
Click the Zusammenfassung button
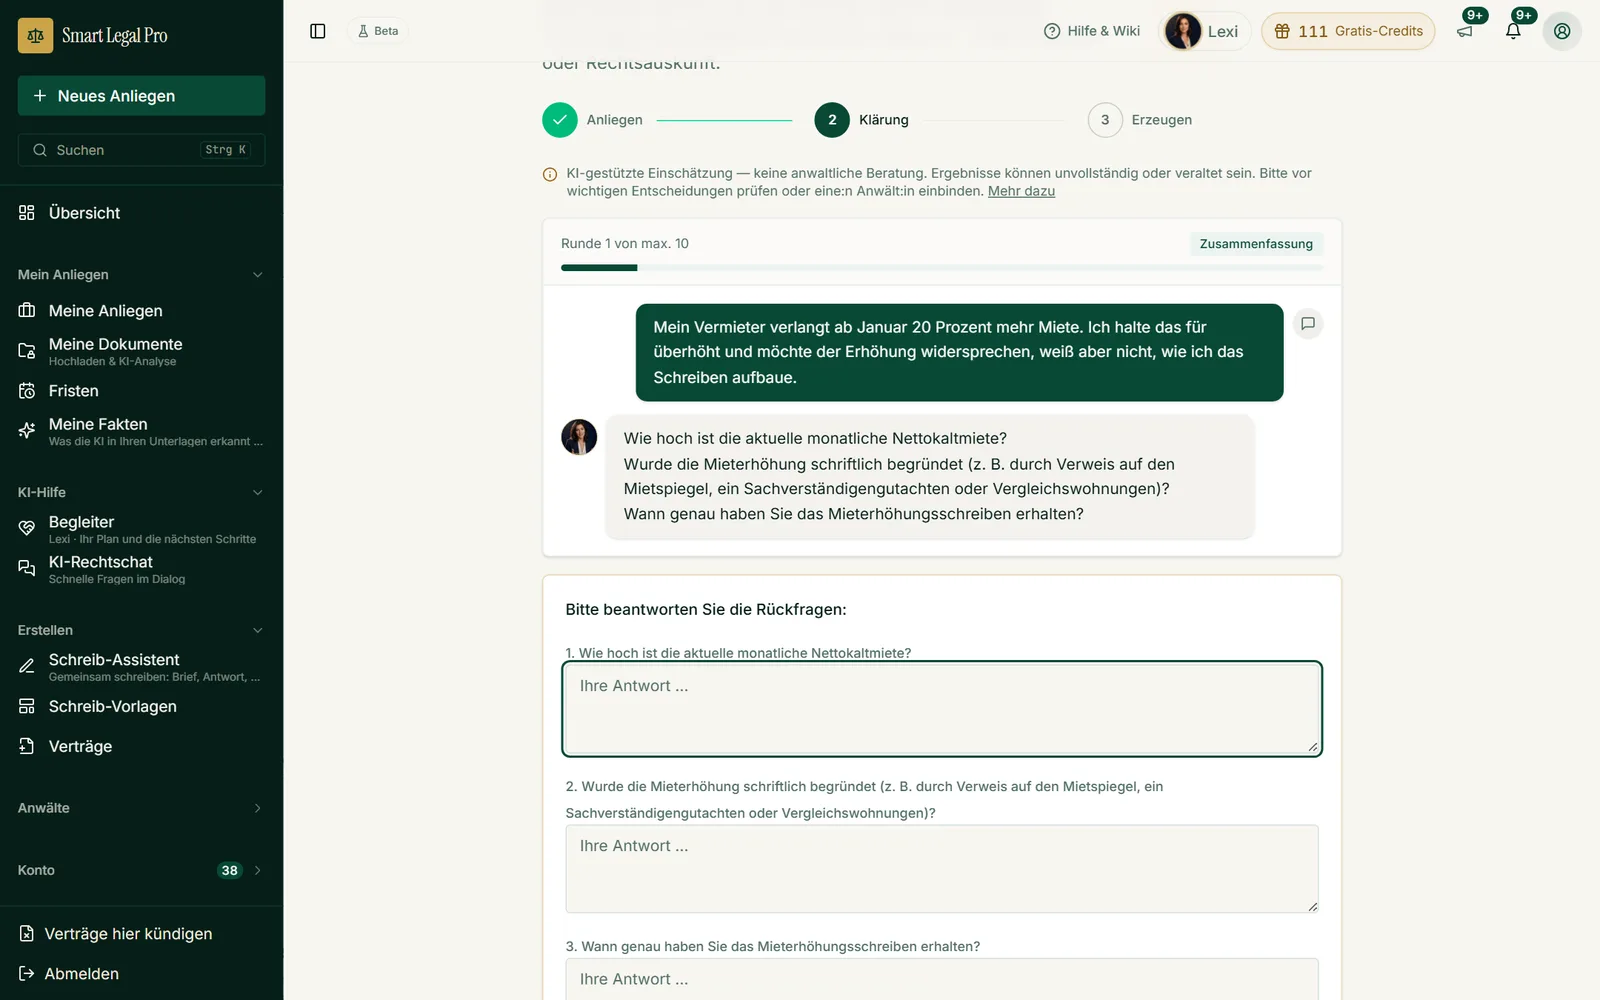(1256, 244)
